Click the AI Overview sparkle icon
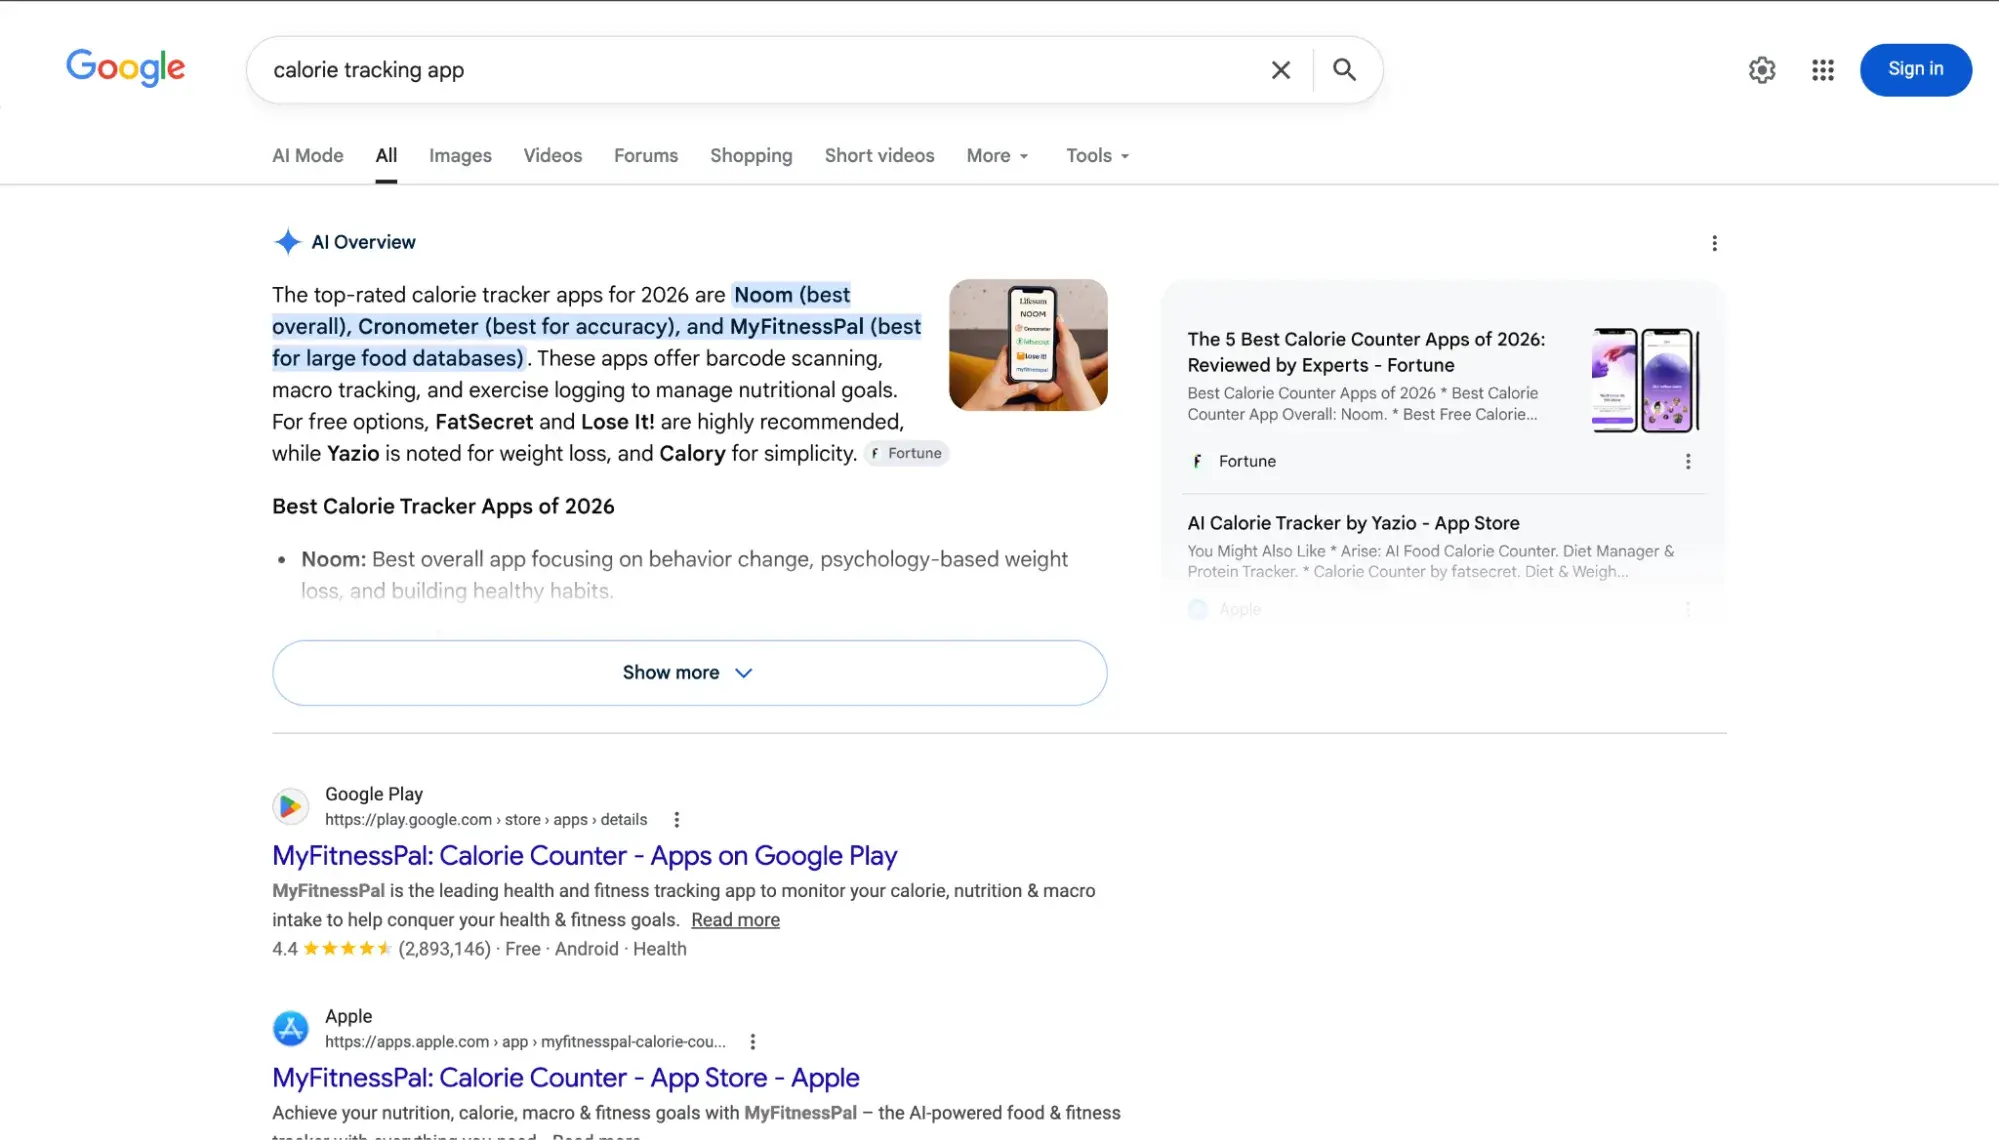Viewport: 1999px width, 1141px height. click(x=287, y=242)
